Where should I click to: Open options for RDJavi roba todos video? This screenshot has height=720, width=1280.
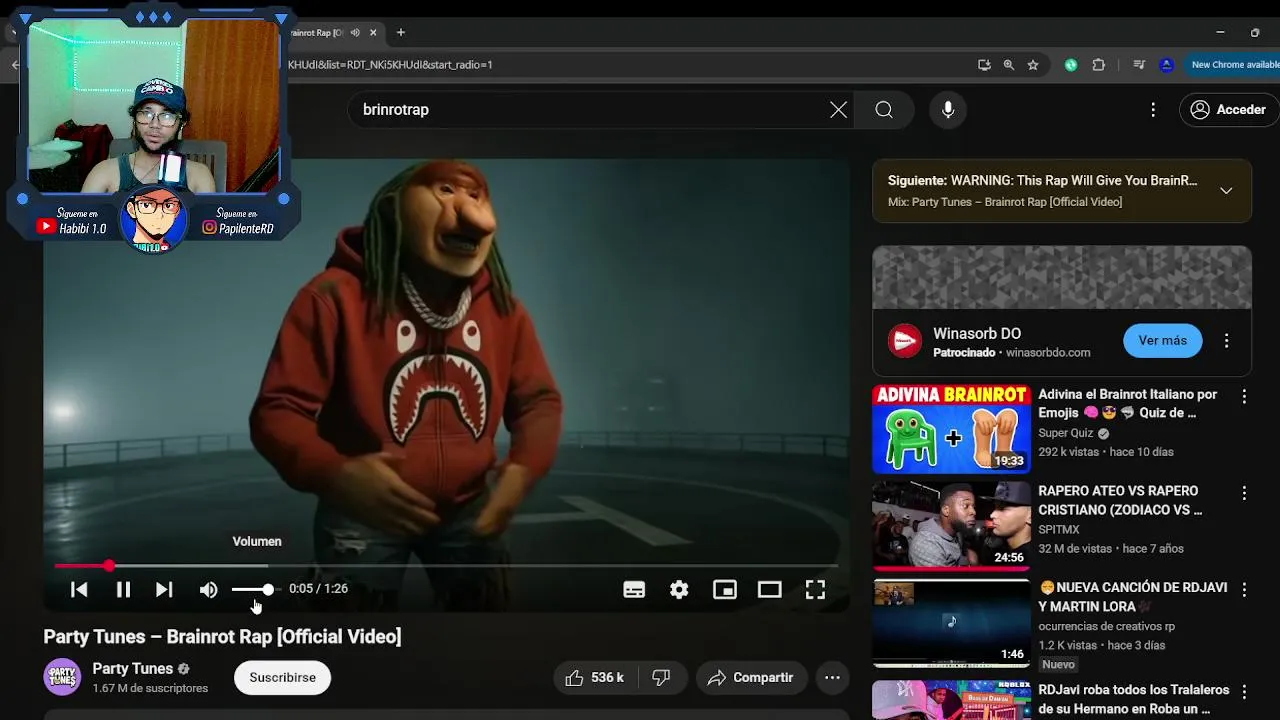click(x=1244, y=691)
